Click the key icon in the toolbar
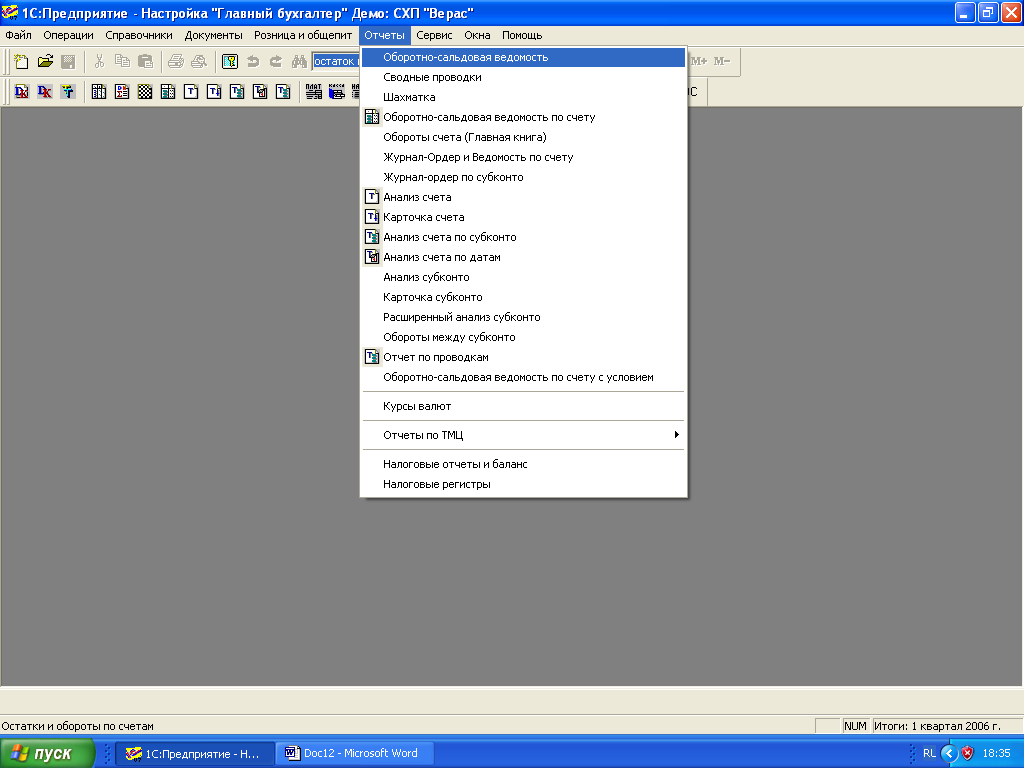The height and width of the screenshot is (768, 1024). 230,61
